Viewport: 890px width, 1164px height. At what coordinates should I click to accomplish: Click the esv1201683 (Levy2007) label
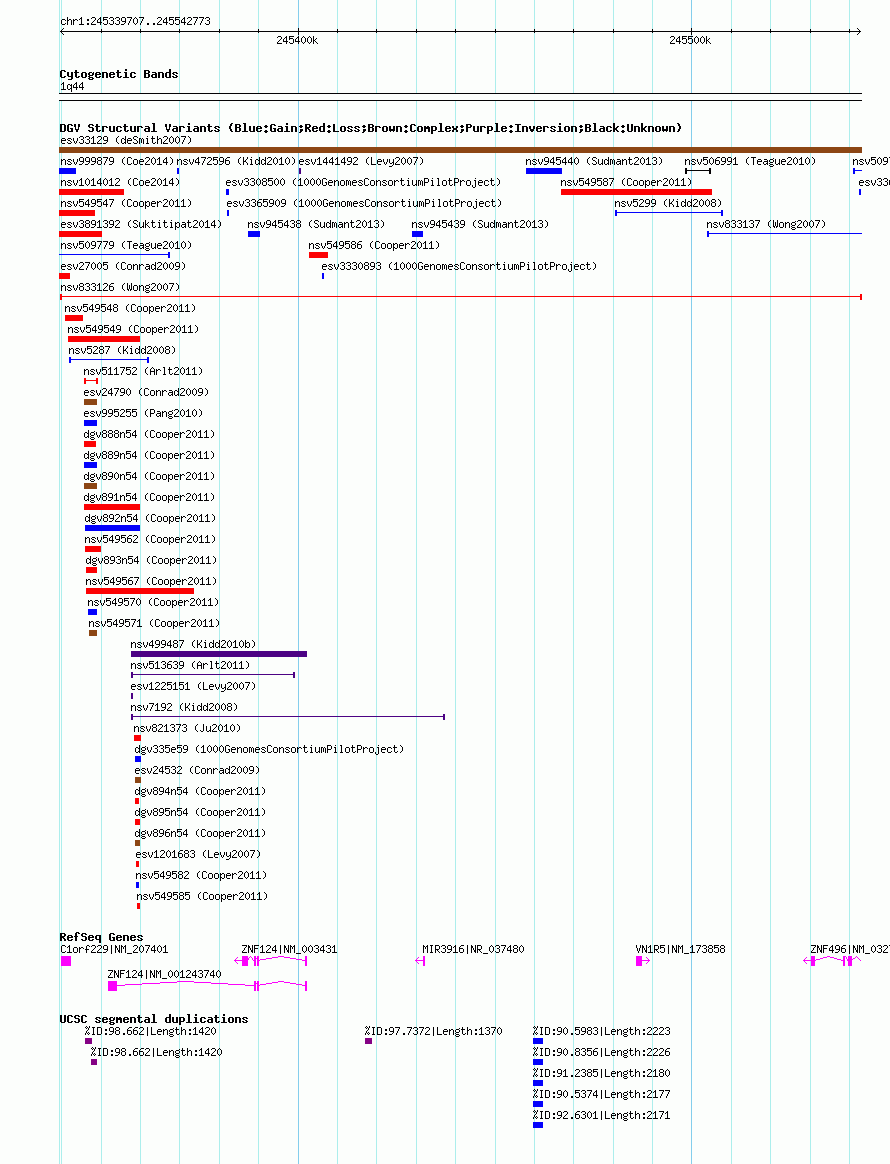click(x=198, y=854)
